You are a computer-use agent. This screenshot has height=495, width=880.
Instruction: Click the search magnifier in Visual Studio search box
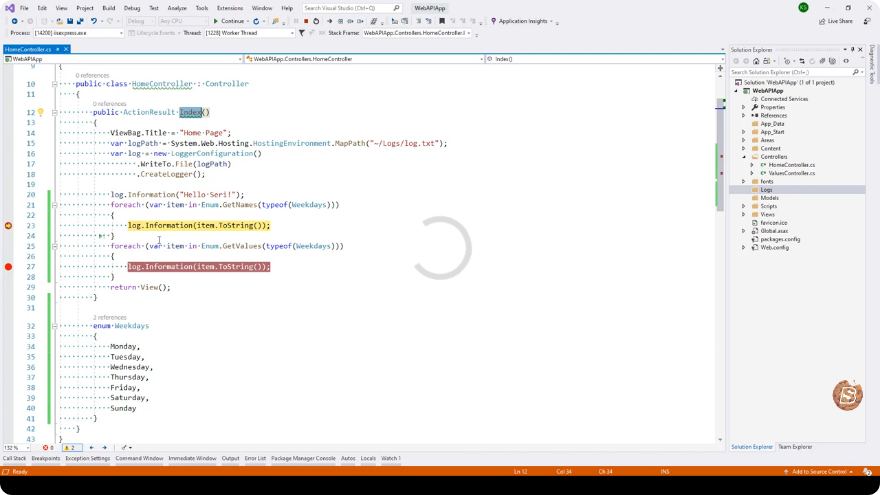click(396, 8)
